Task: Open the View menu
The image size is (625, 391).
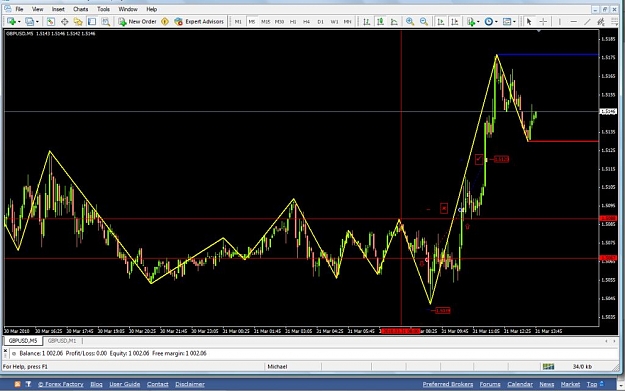Action: click(37, 9)
